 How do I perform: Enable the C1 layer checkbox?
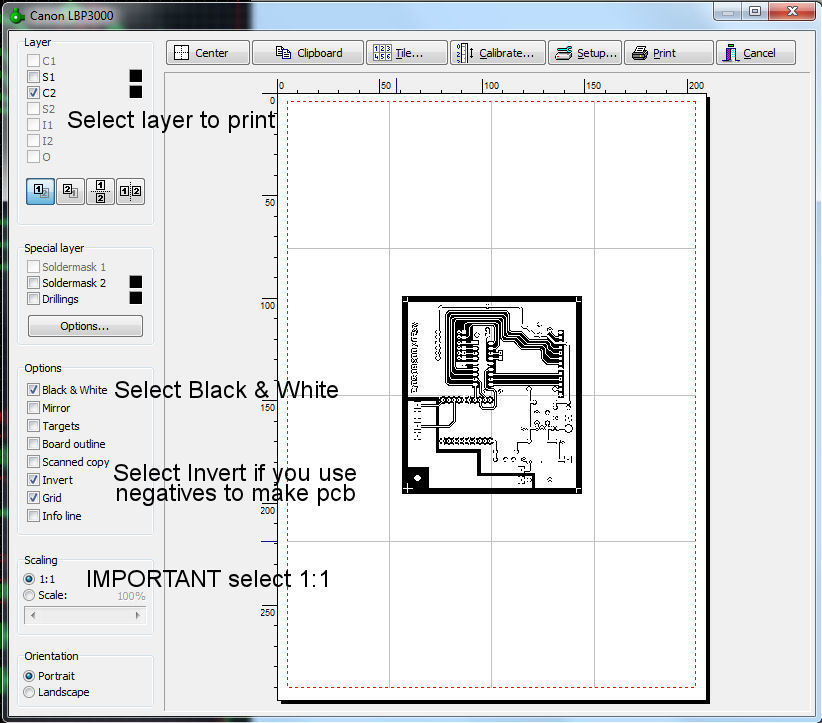click(34, 61)
